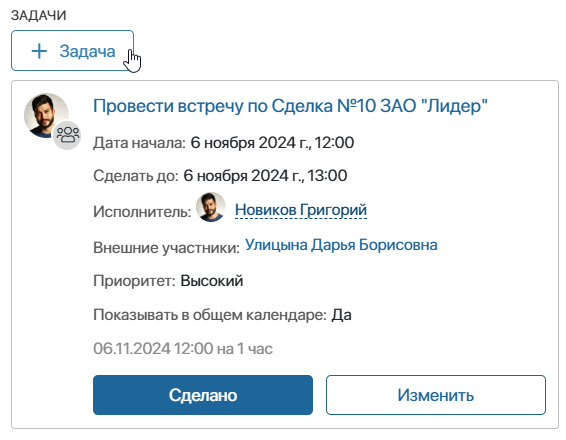
Task: Click small avatar beside Новиков Григорий
Action: pyautogui.click(x=211, y=207)
